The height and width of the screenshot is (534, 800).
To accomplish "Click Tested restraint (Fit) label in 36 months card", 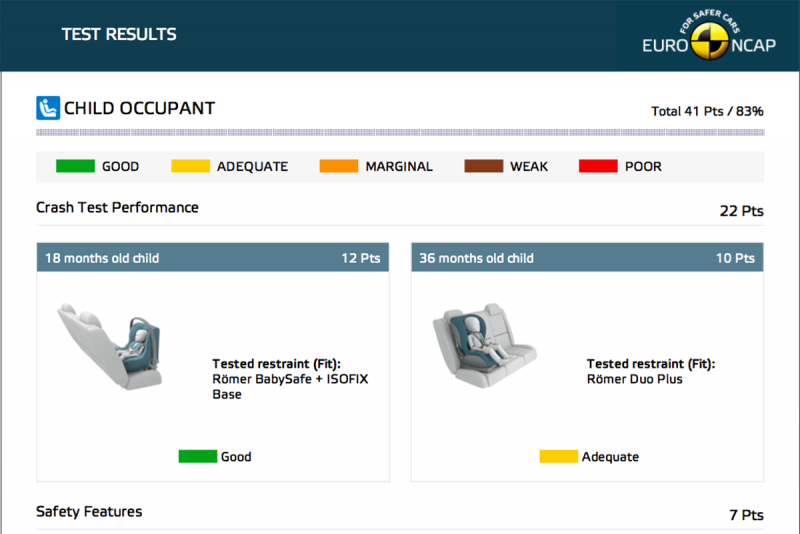I will [x=651, y=364].
